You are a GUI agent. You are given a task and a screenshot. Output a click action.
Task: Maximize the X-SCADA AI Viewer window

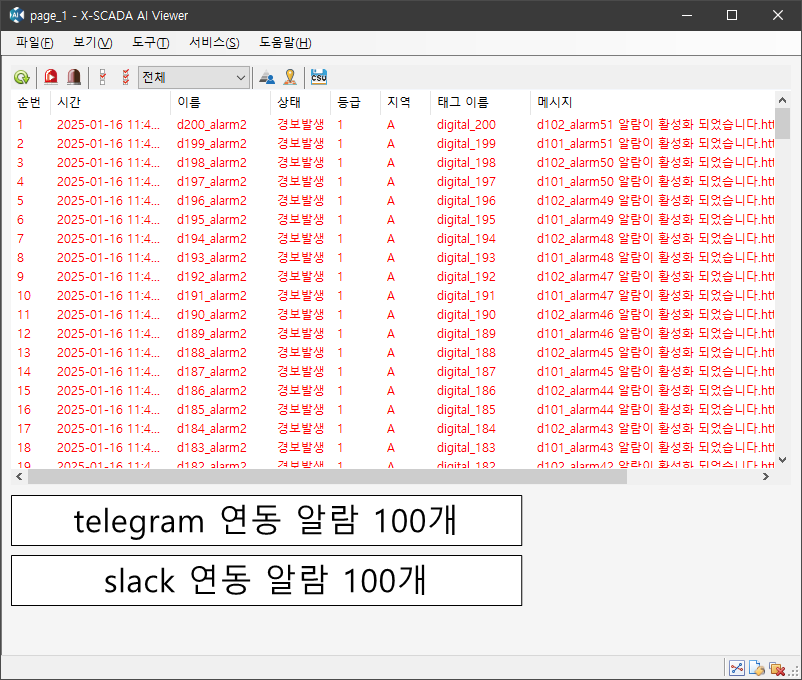click(x=732, y=15)
